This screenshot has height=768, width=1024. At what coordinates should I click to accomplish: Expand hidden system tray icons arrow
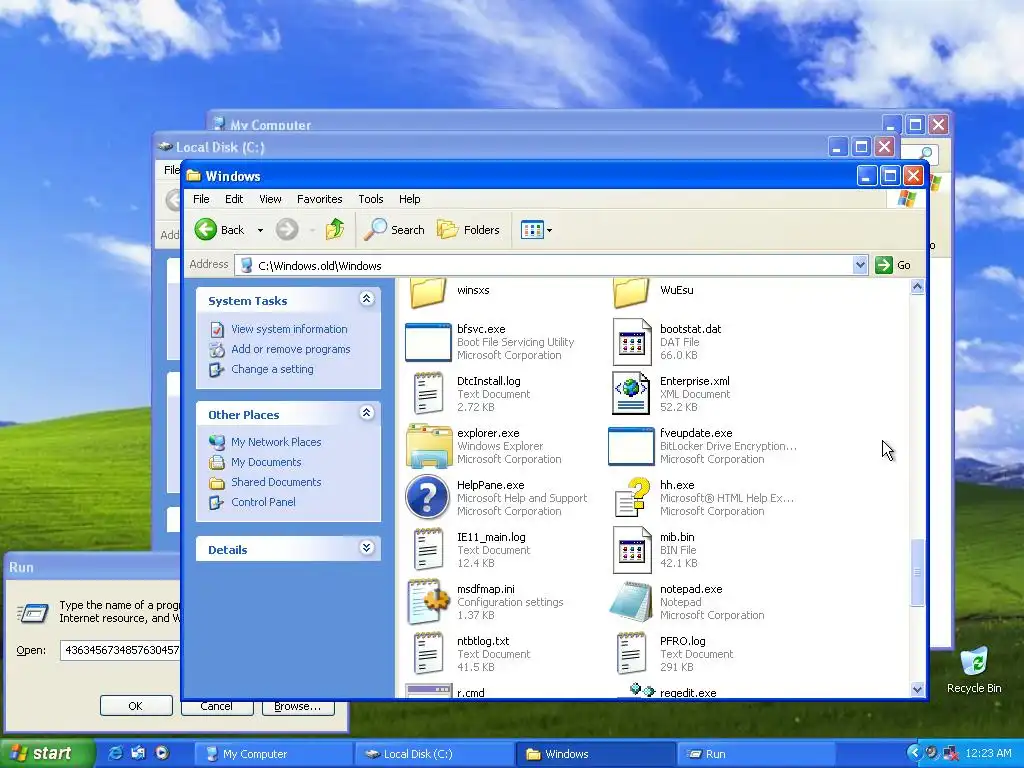914,752
